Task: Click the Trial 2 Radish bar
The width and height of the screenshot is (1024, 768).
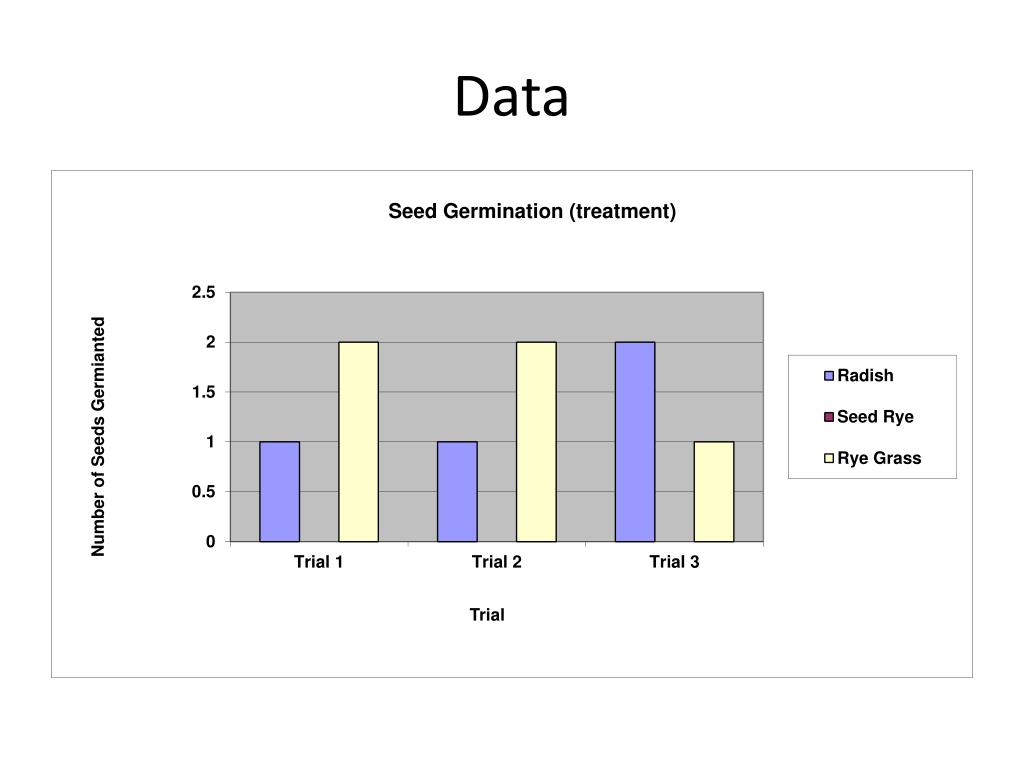Action: click(x=457, y=492)
